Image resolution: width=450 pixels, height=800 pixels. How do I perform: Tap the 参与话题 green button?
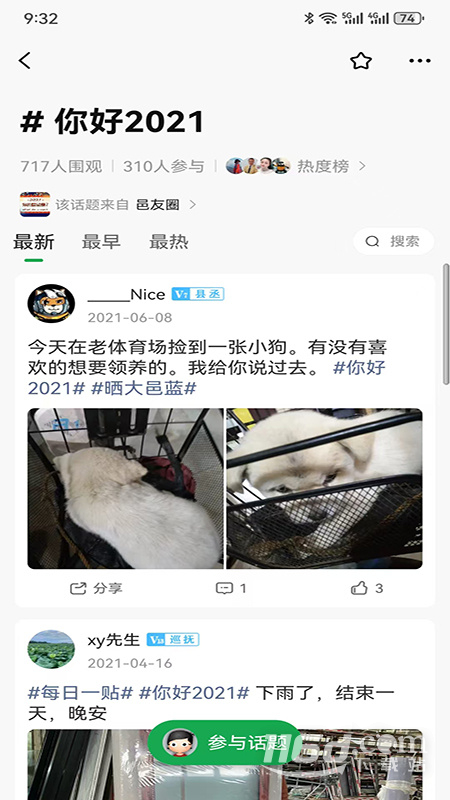point(226,743)
